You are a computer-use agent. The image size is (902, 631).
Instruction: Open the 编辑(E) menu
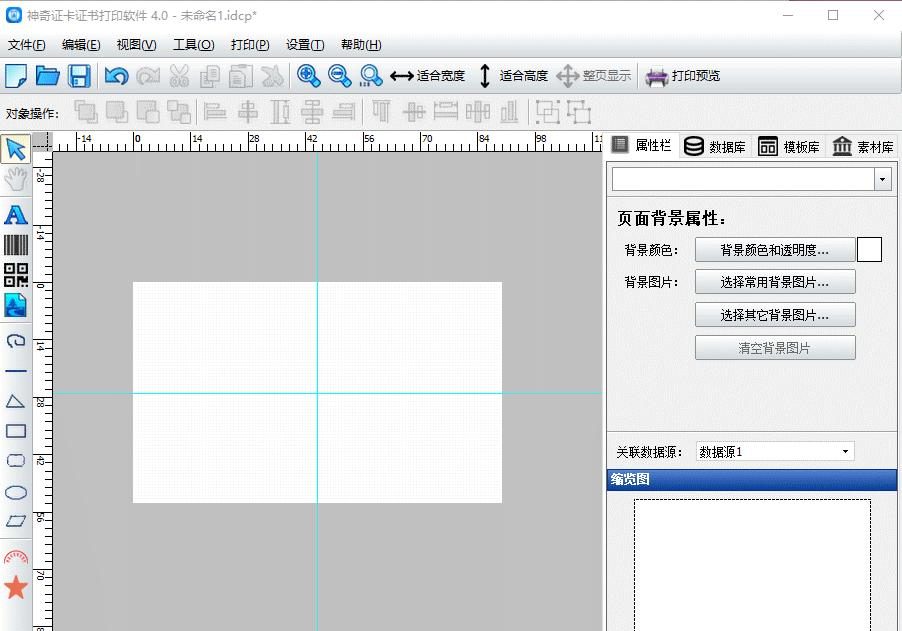coord(81,44)
